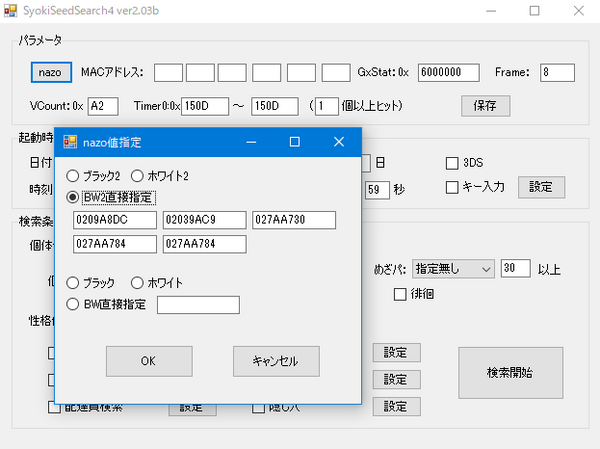Viewport: 600px width, 449px height.
Task: Click the sixth MAC address field
Action: click(336, 73)
